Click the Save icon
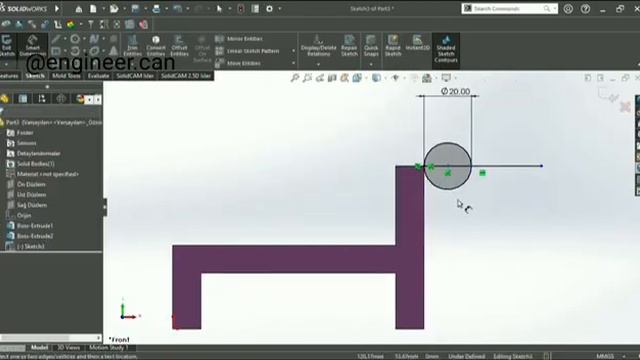 pyautogui.click(x=136, y=9)
